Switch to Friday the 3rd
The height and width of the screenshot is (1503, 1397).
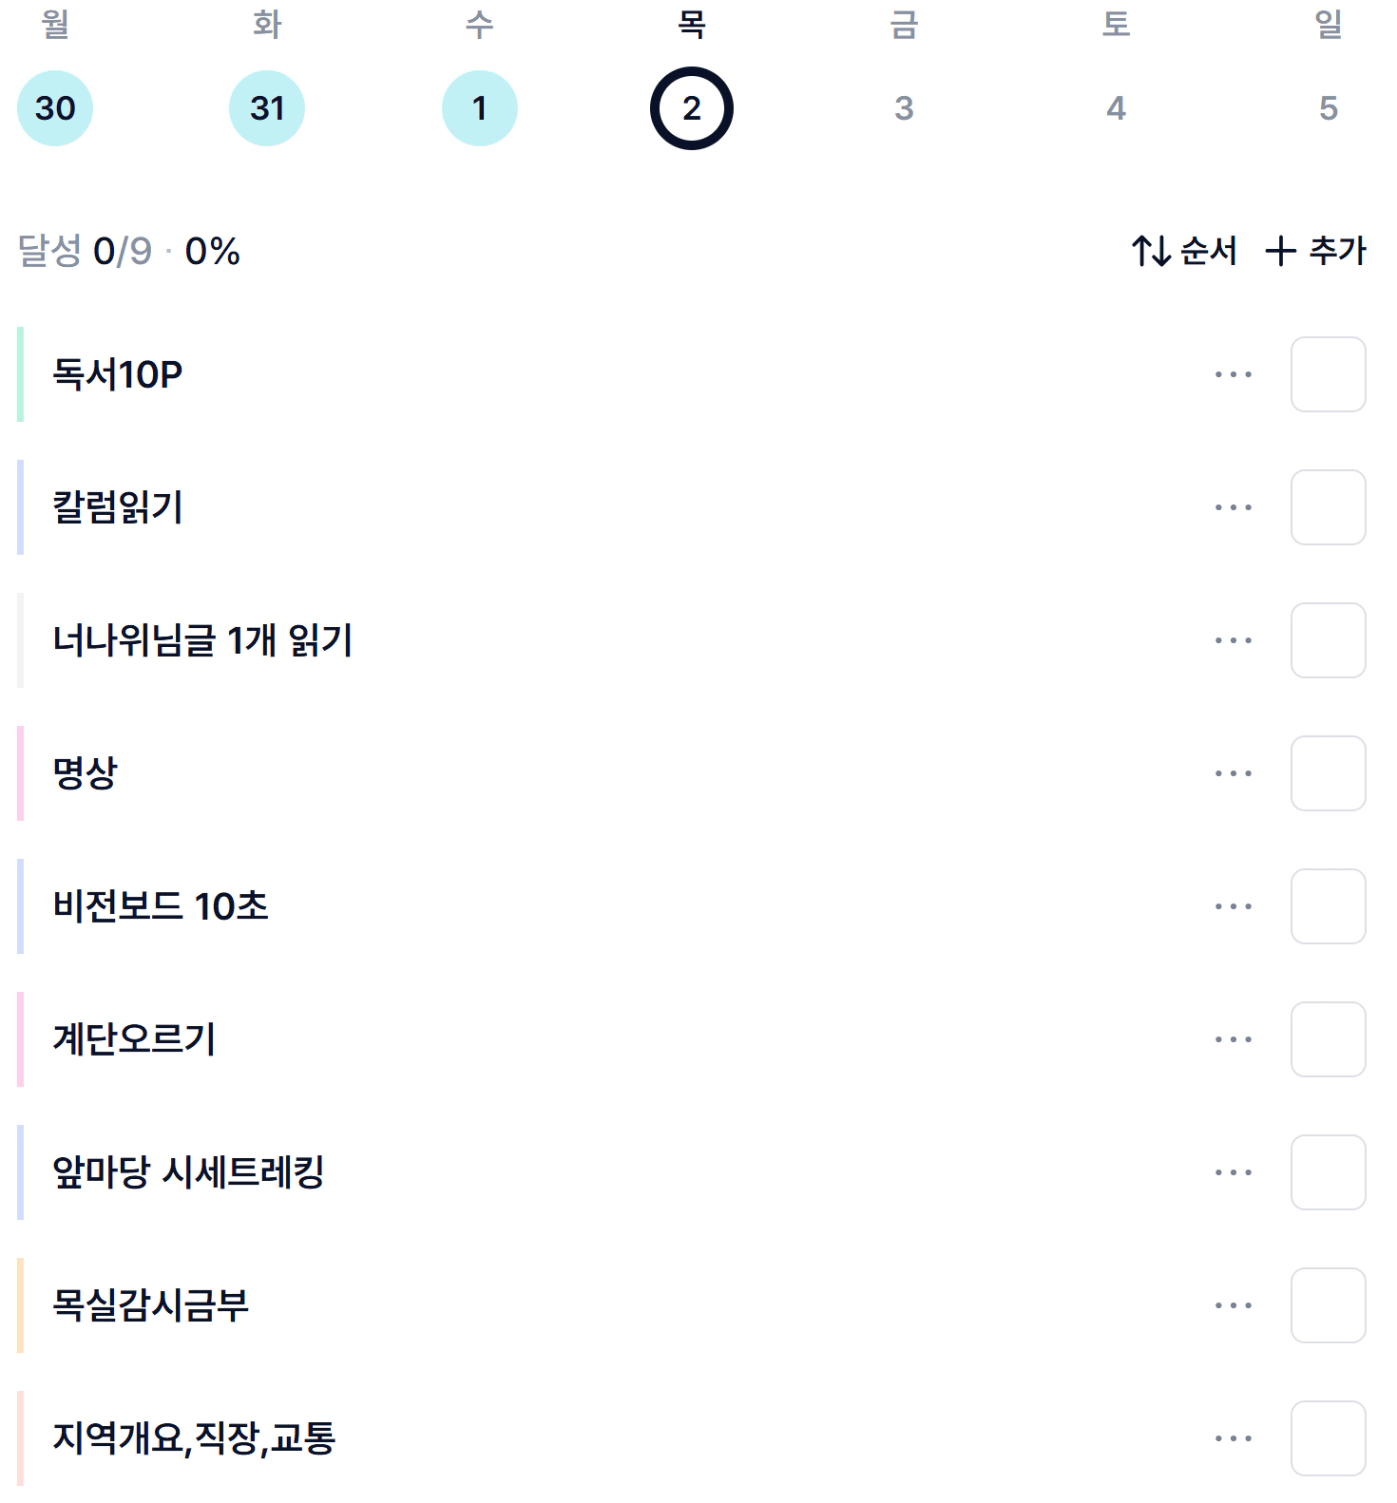click(903, 108)
